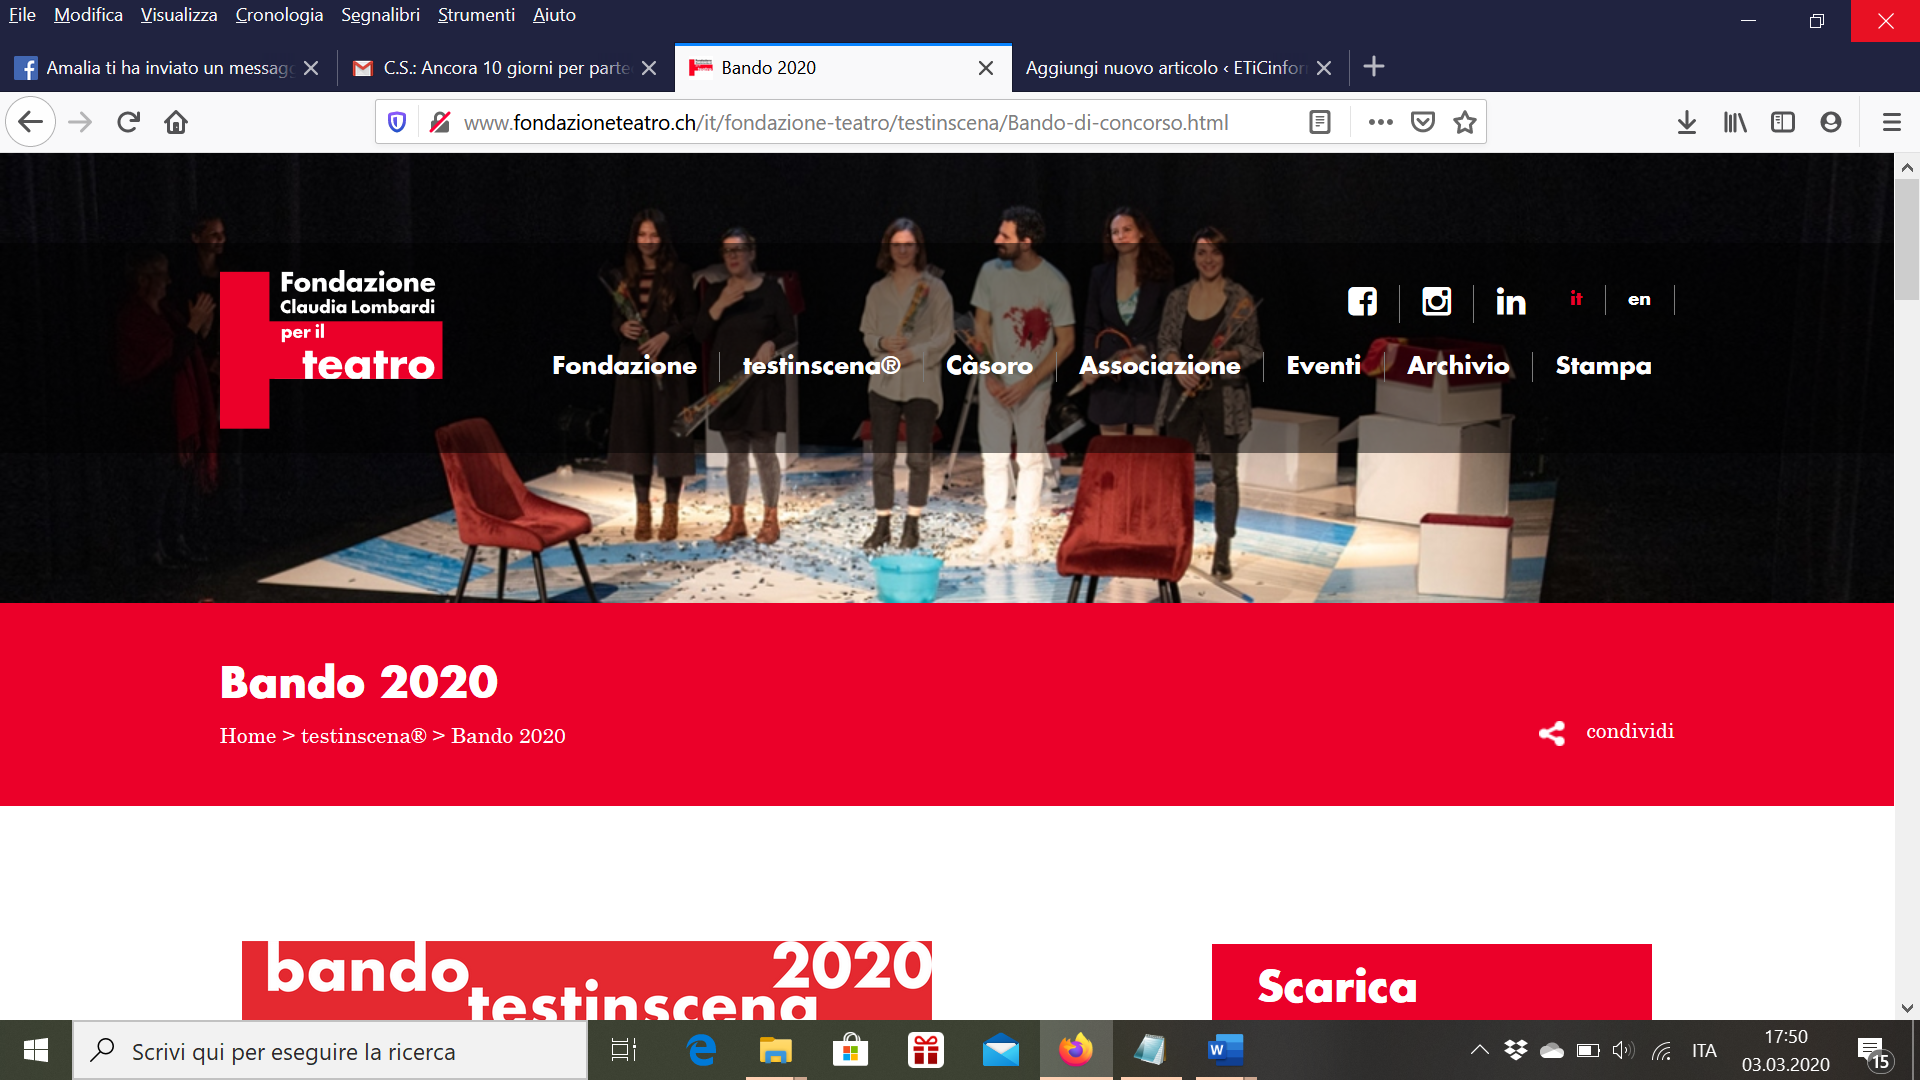The height and width of the screenshot is (1080, 1920).
Task: Open the Windows Start menu
Action: tap(36, 1051)
